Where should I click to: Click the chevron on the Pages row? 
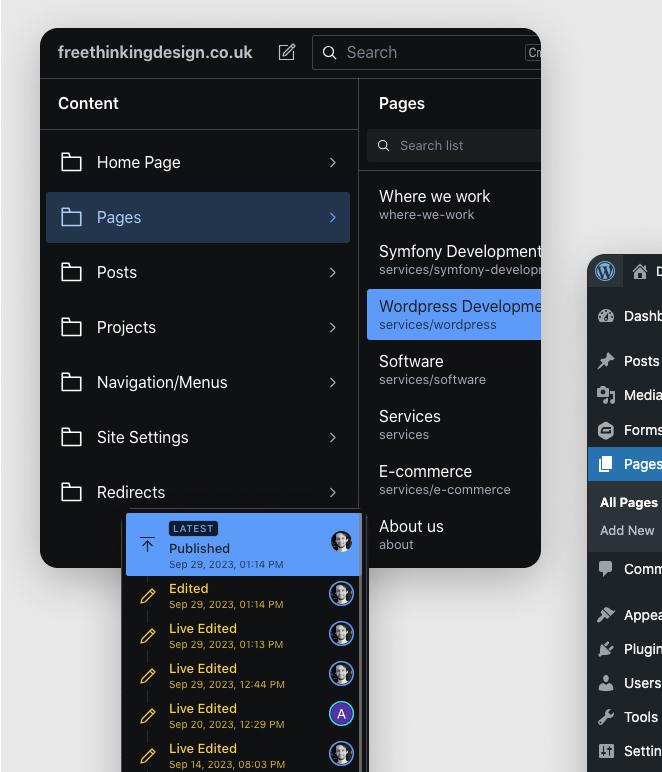coord(333,218)
